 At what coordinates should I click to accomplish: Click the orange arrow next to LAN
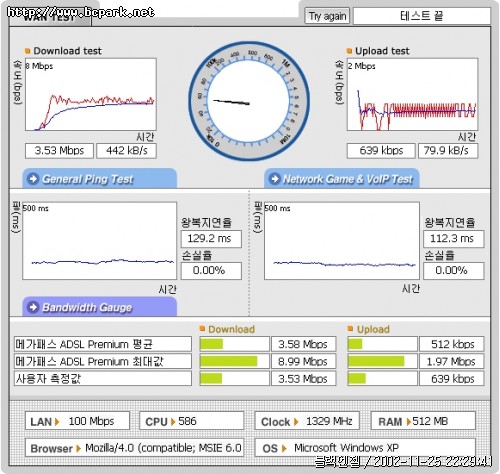(57, 422)
